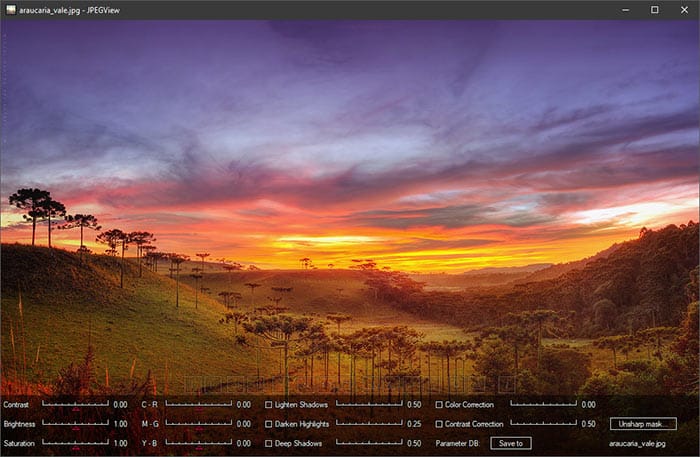This screenshot has width=700, height=457.
Task: Click the M - G color balance slider
Action: tap(199, 424)
